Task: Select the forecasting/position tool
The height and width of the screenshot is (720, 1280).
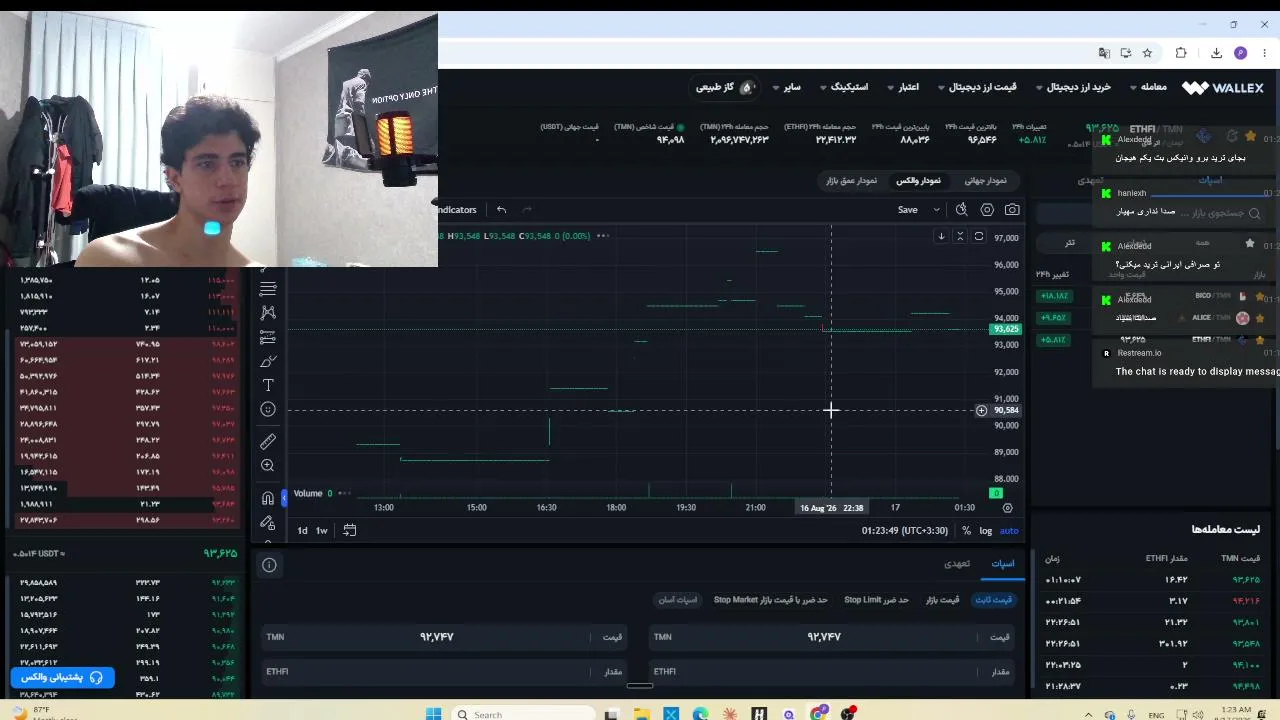Action: [x=268, y=337]
